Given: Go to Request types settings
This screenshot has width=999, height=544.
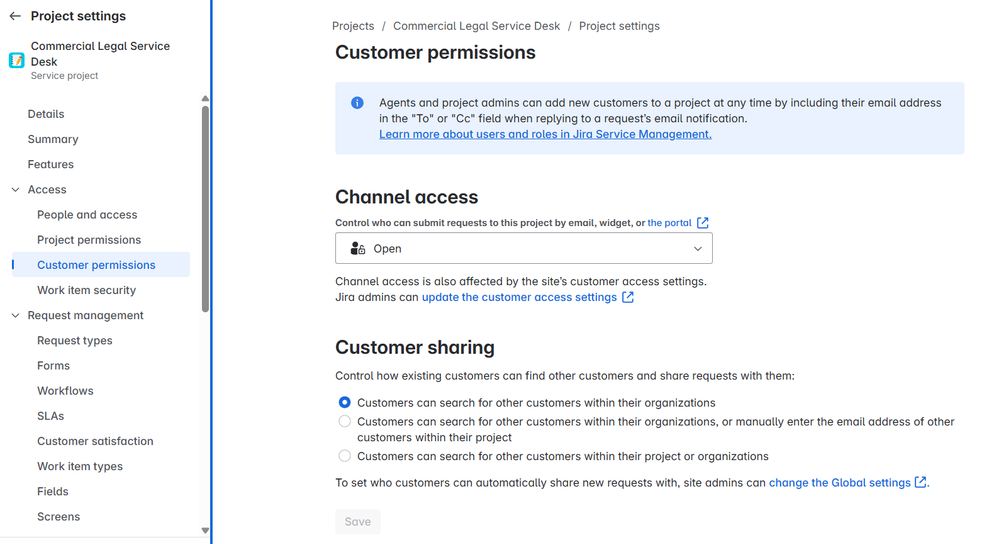Looking at the screenshot, I should [x=75, y=340].
